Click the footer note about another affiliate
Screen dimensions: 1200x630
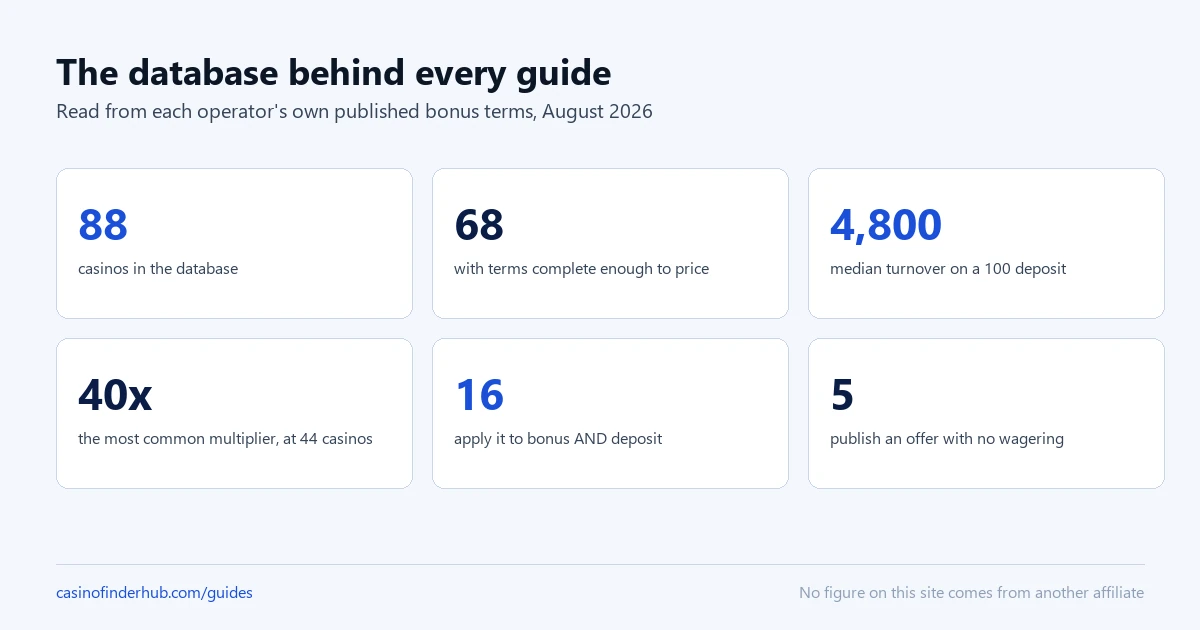(971, 593)
